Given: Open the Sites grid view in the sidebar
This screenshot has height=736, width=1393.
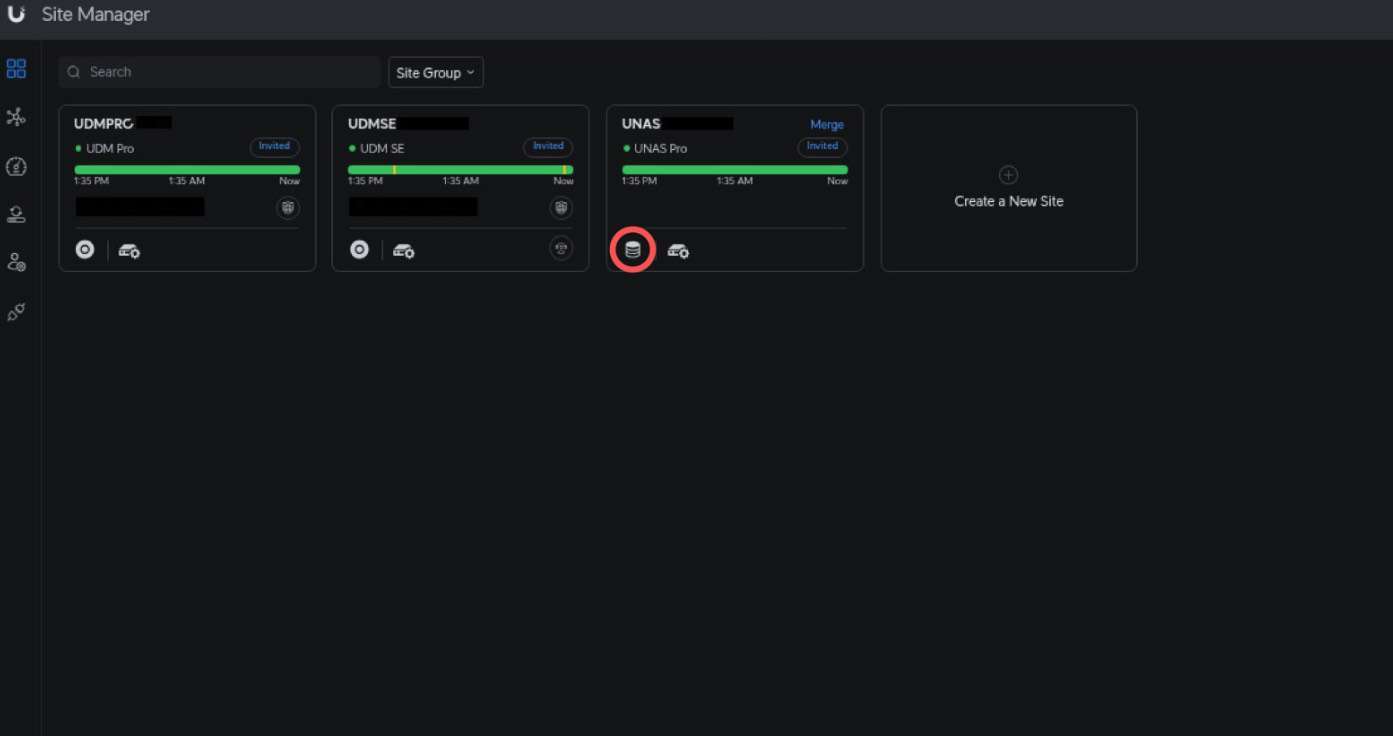Looking at the screenshot, I should pos(16,69).
